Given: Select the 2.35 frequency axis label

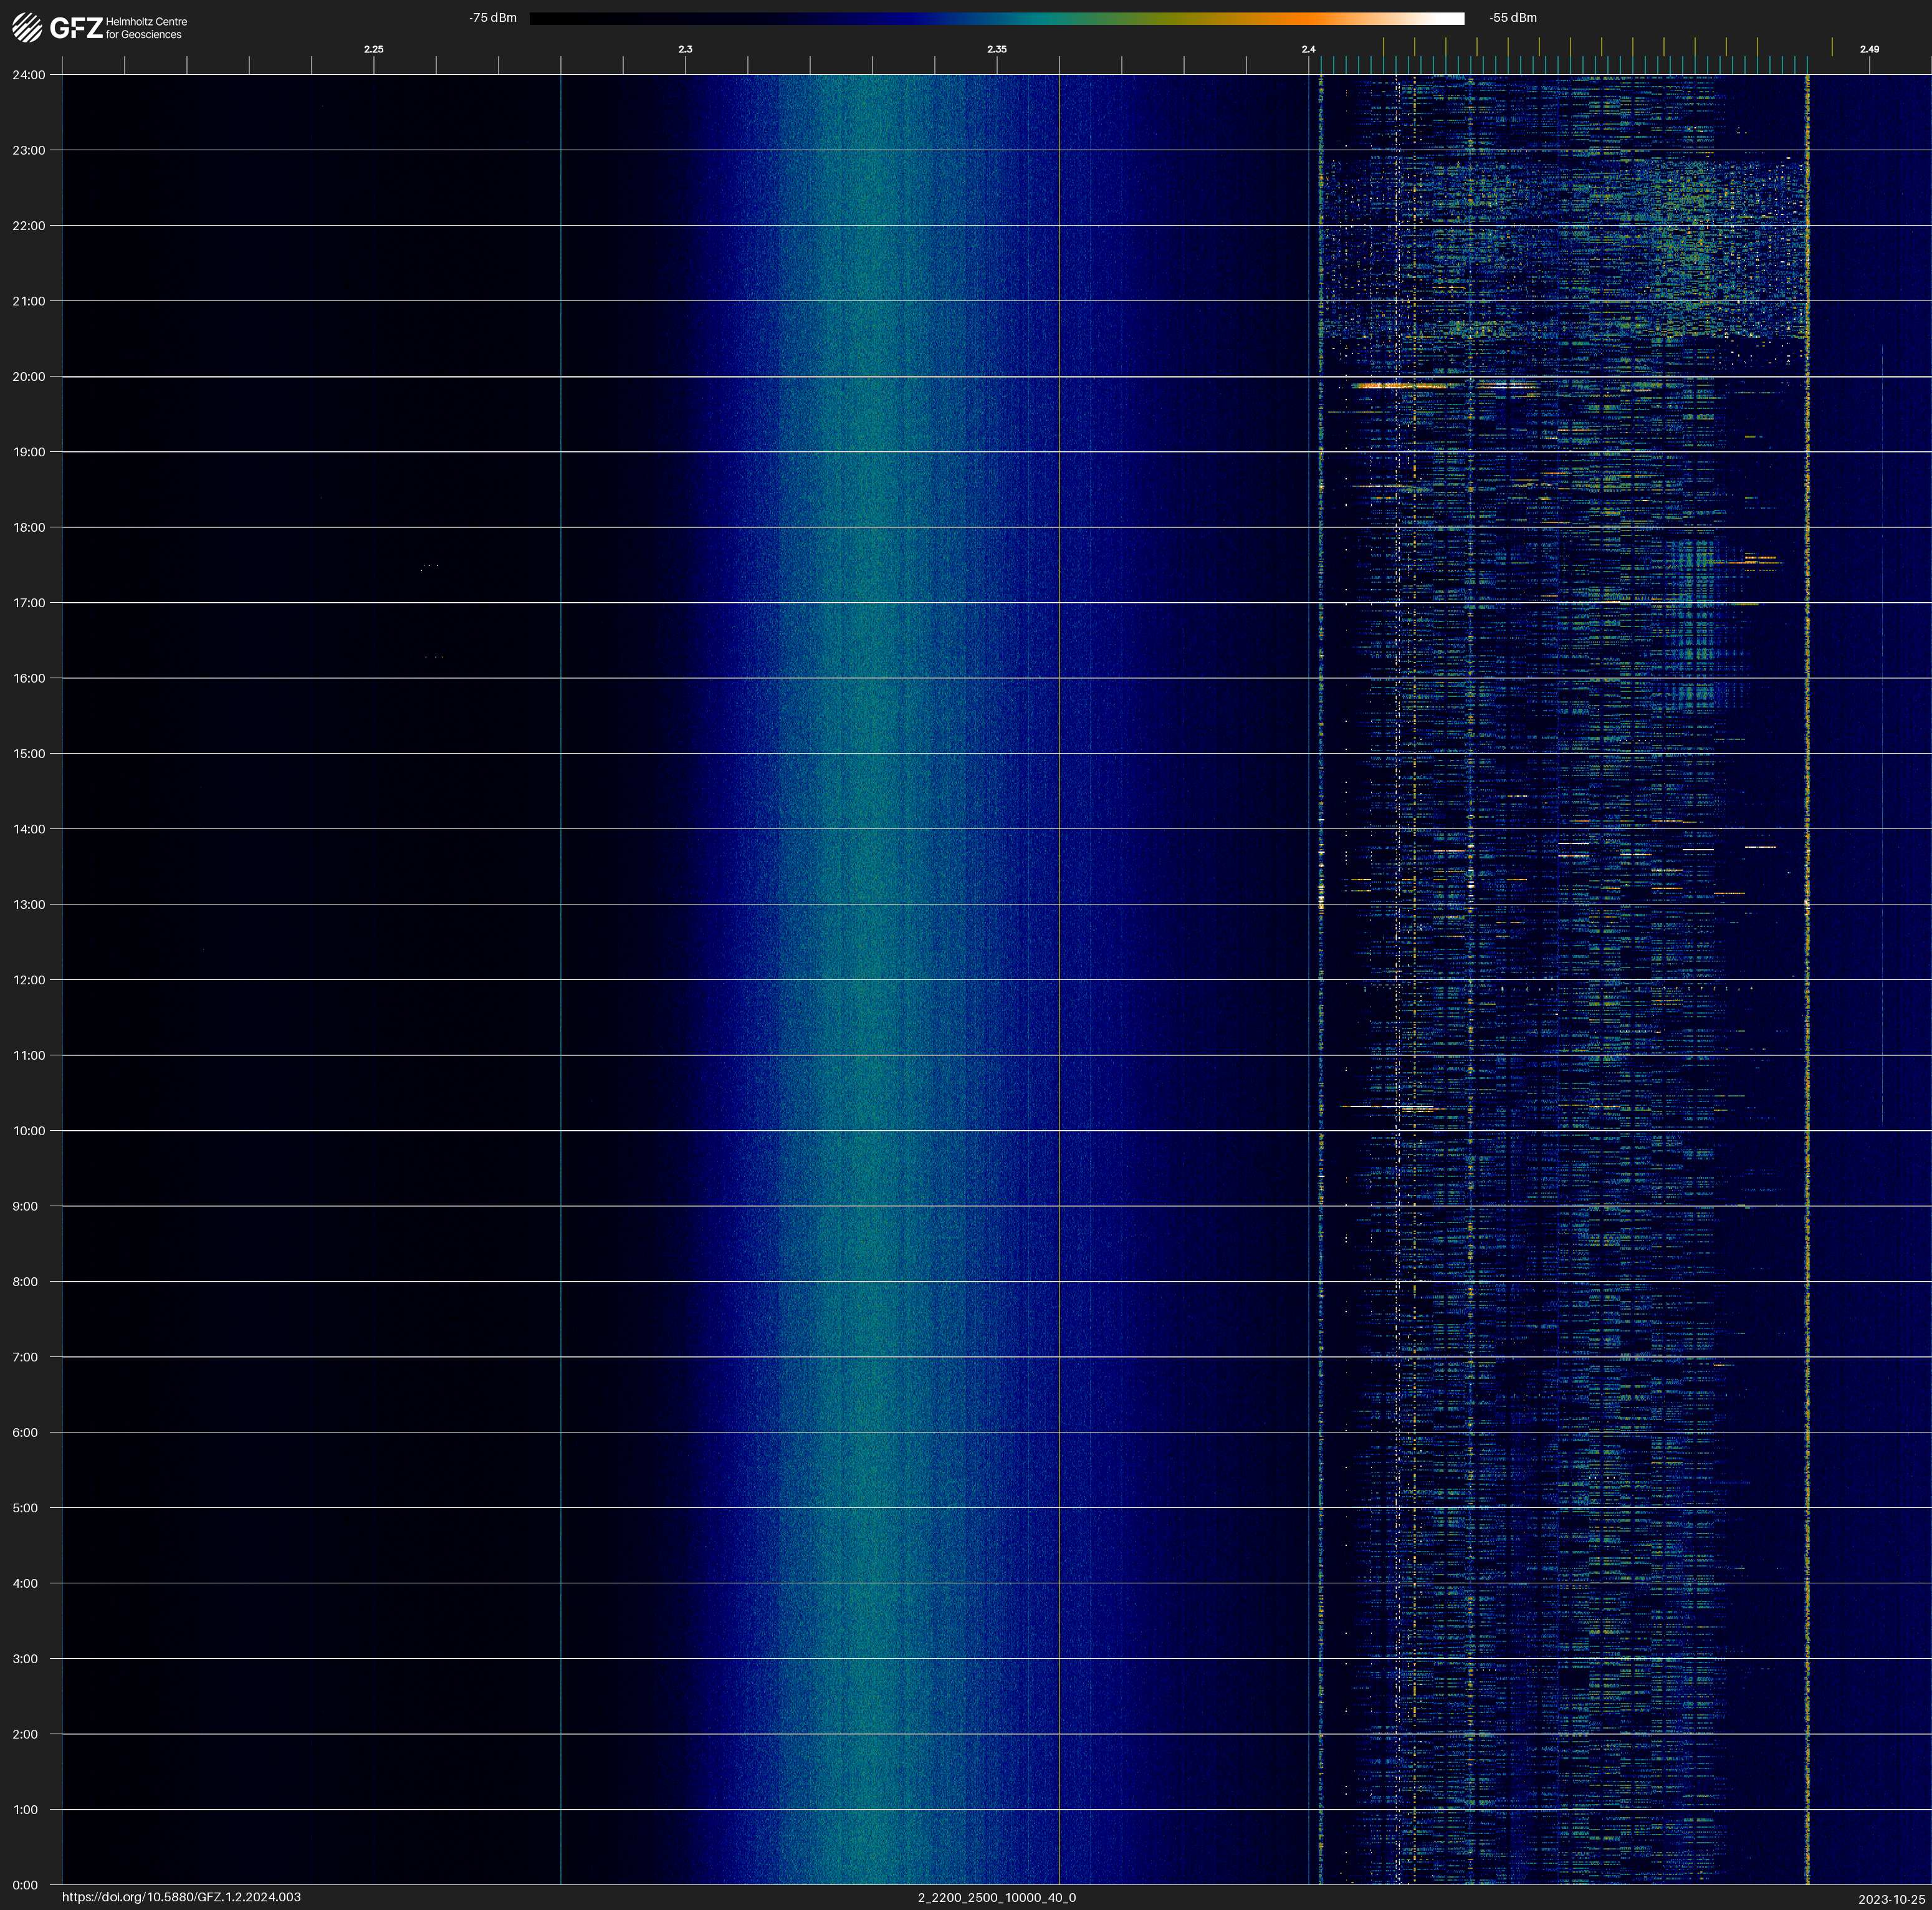Looking at the screenshot, I should 996,49.
